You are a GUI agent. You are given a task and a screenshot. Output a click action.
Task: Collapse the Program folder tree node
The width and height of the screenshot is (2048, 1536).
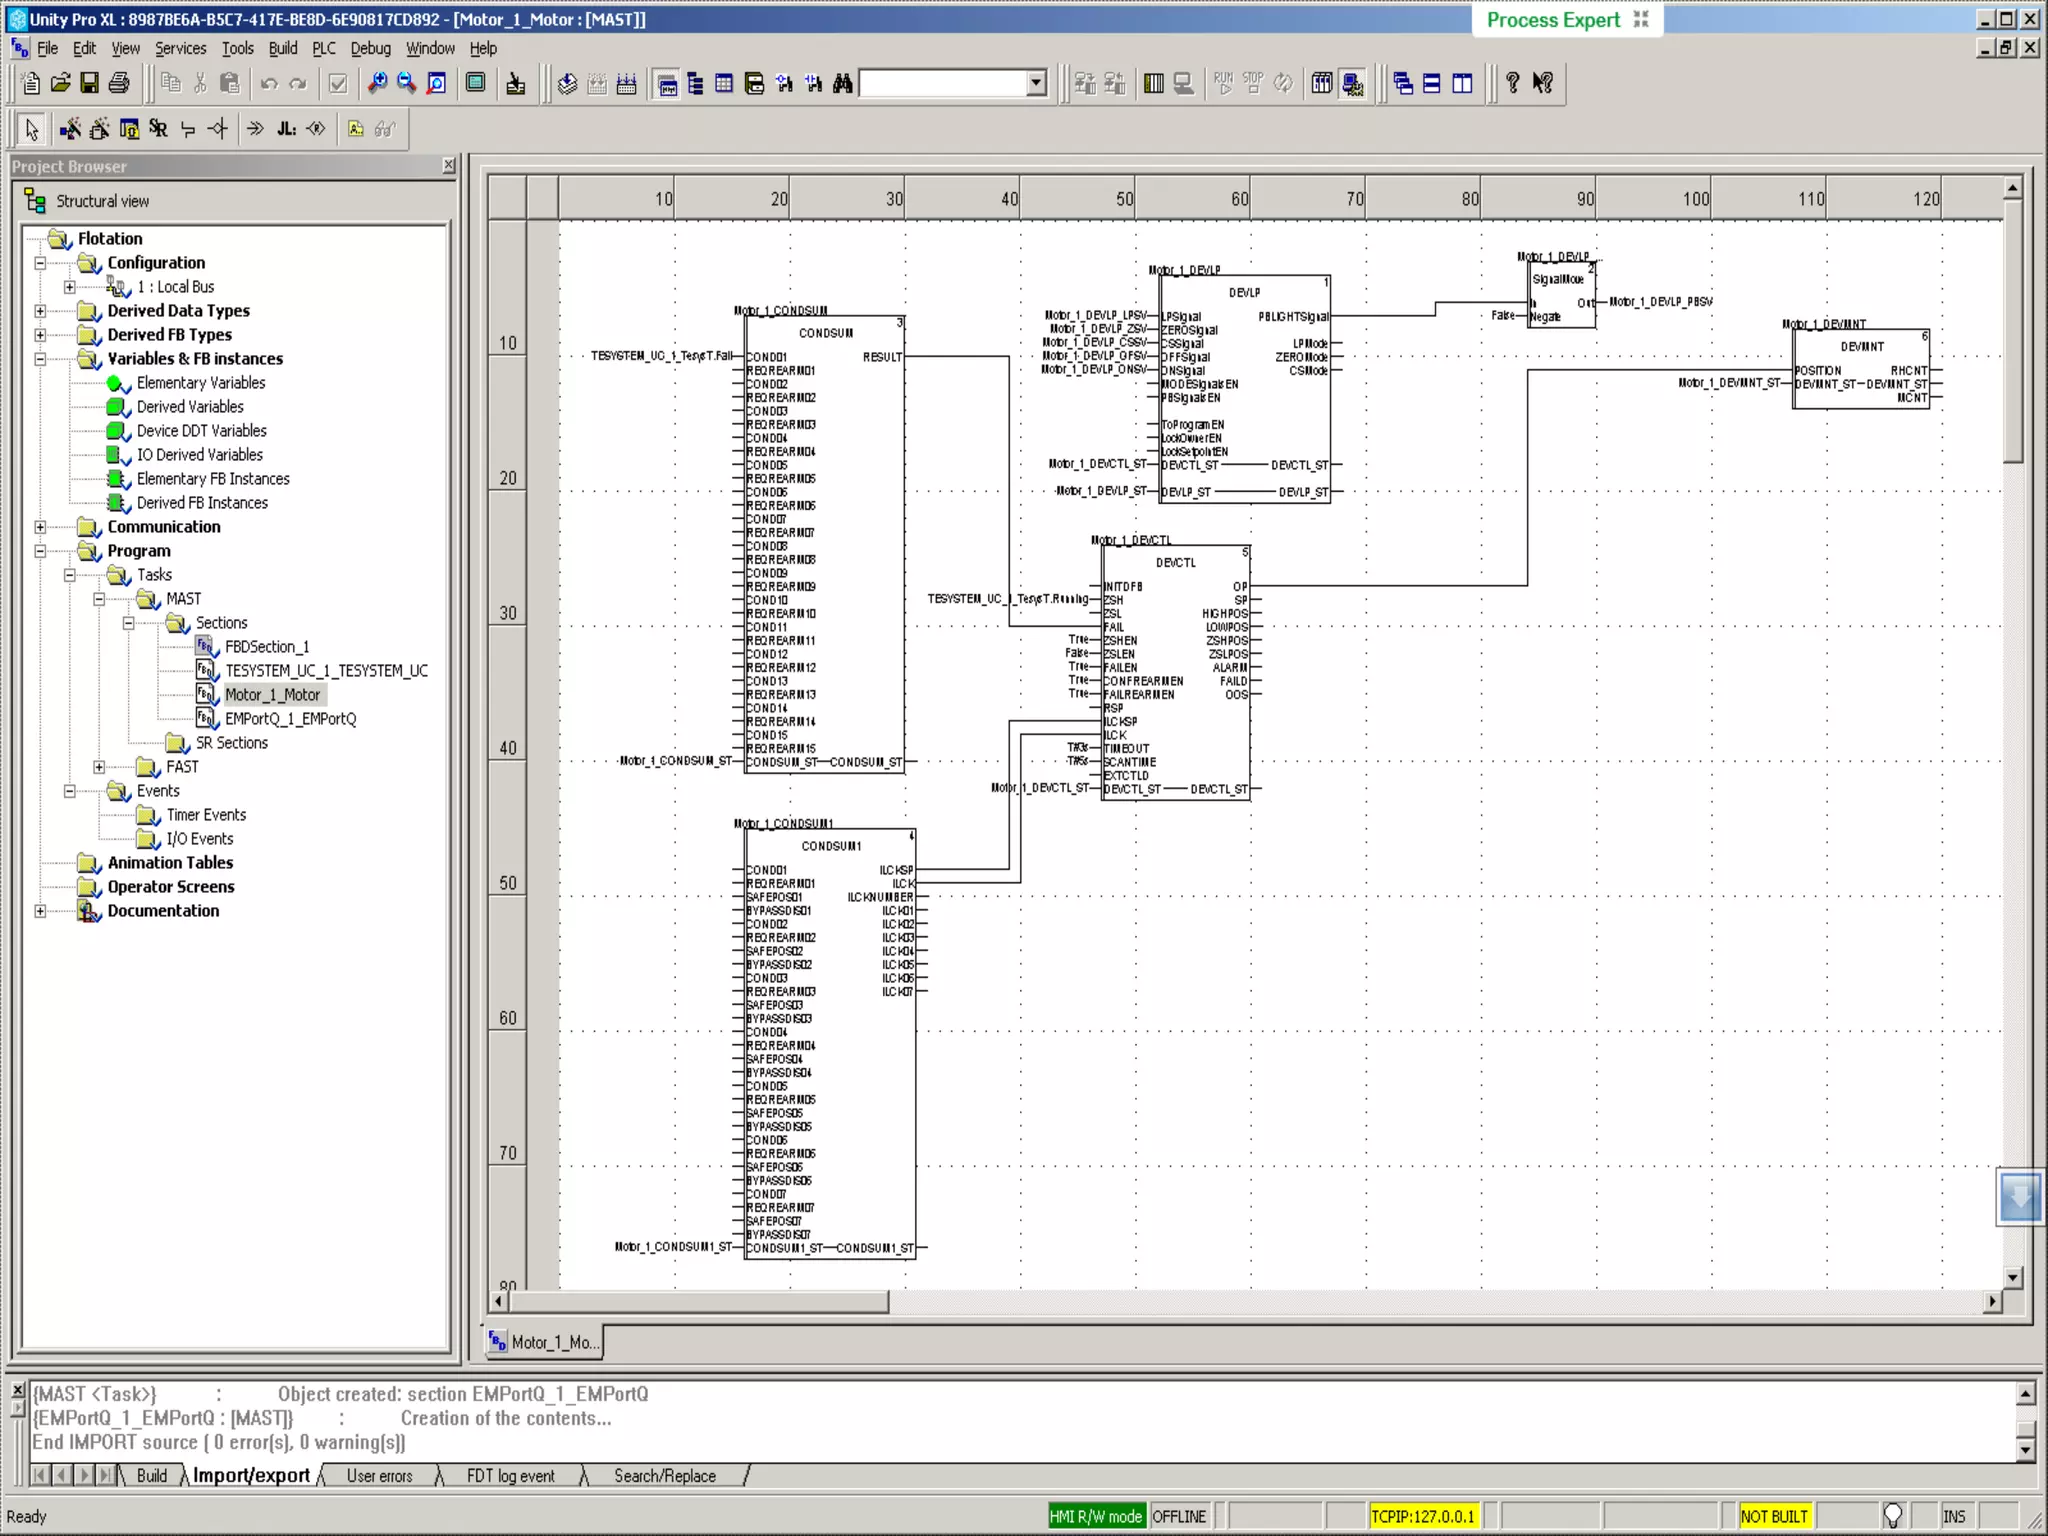(x=40, y=551)
